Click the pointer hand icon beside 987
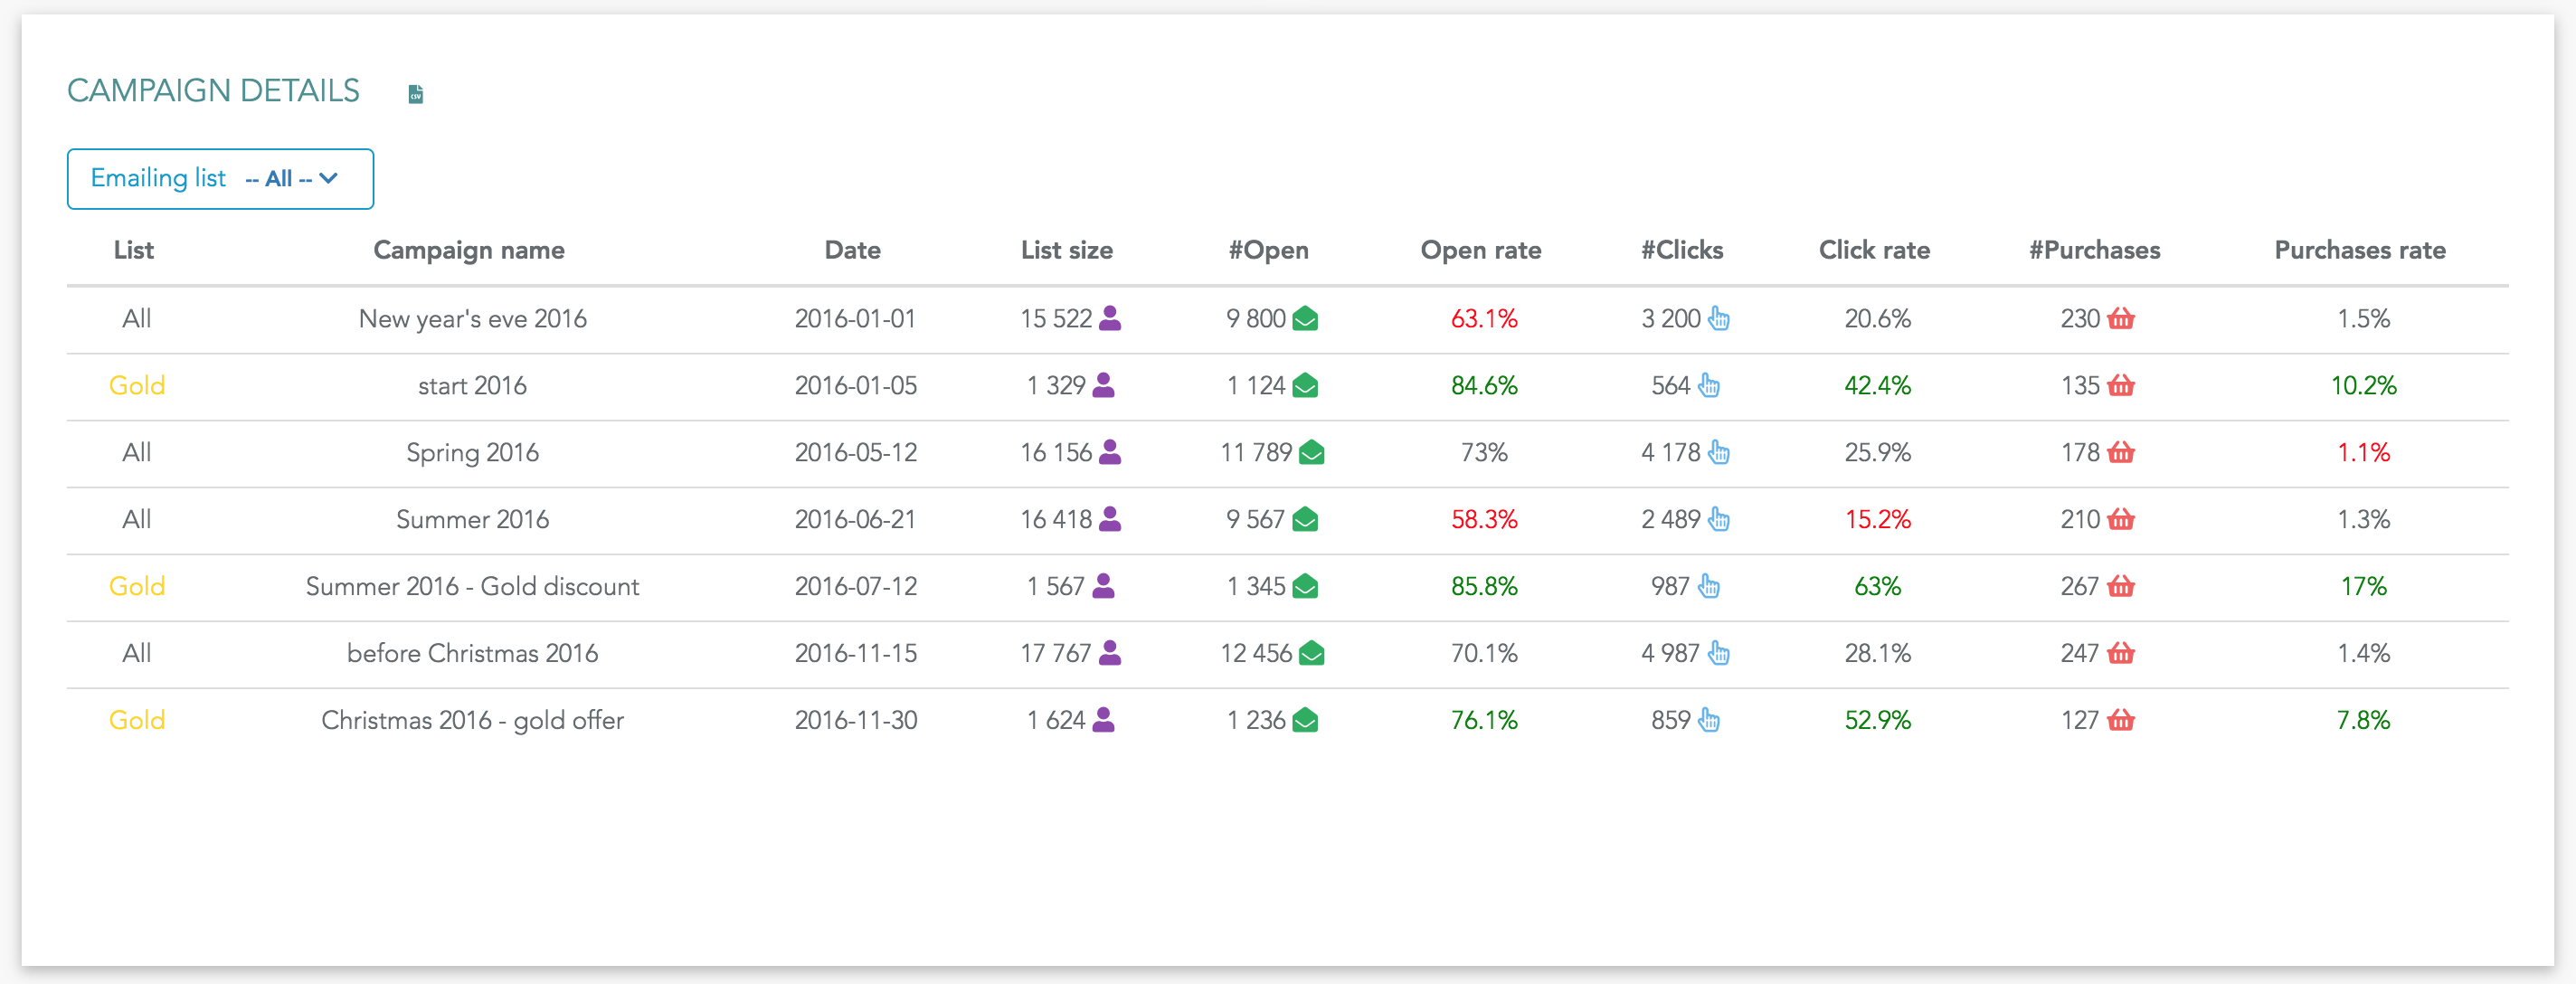 coord(1709,586)
